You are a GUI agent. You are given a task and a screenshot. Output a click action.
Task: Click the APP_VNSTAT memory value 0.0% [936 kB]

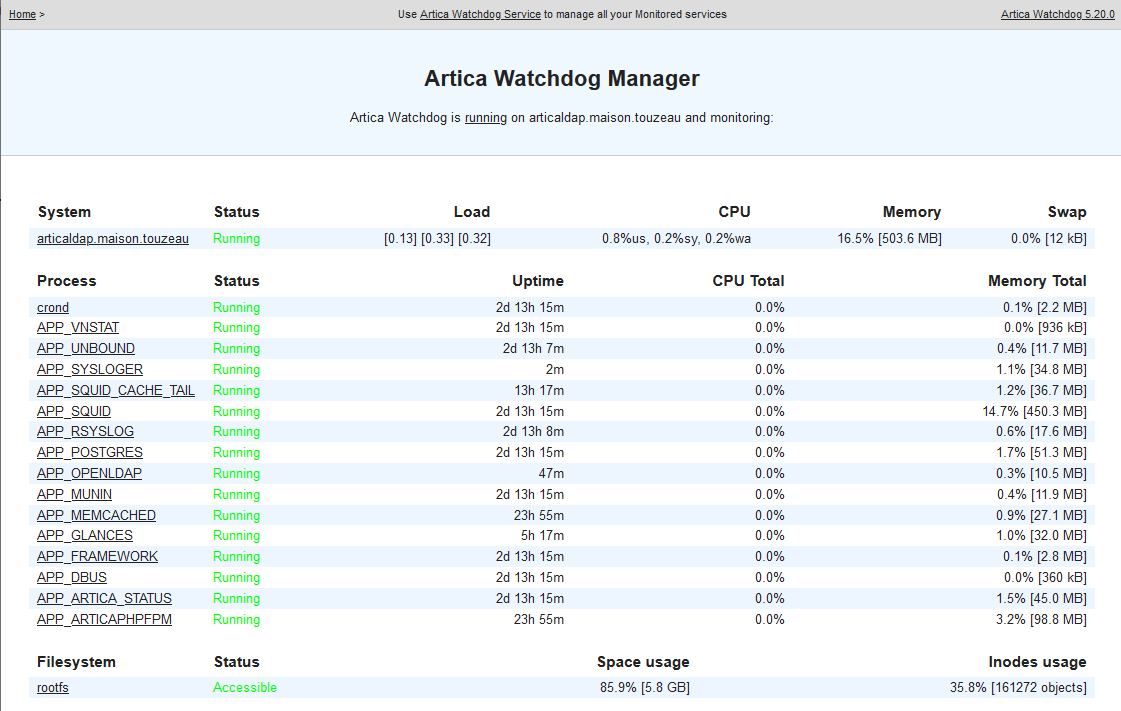(1045, 327)
